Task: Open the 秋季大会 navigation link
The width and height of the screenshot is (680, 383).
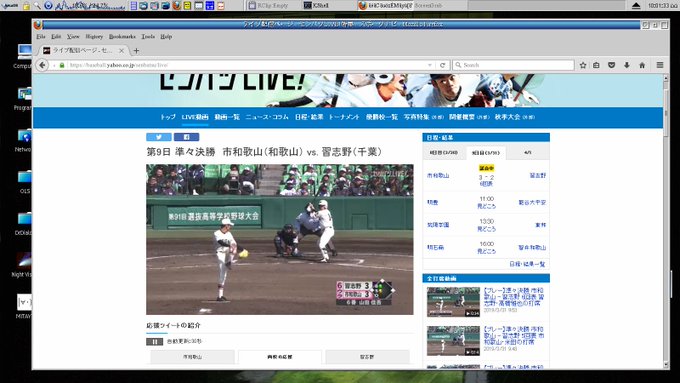Action: pos(514,117)
